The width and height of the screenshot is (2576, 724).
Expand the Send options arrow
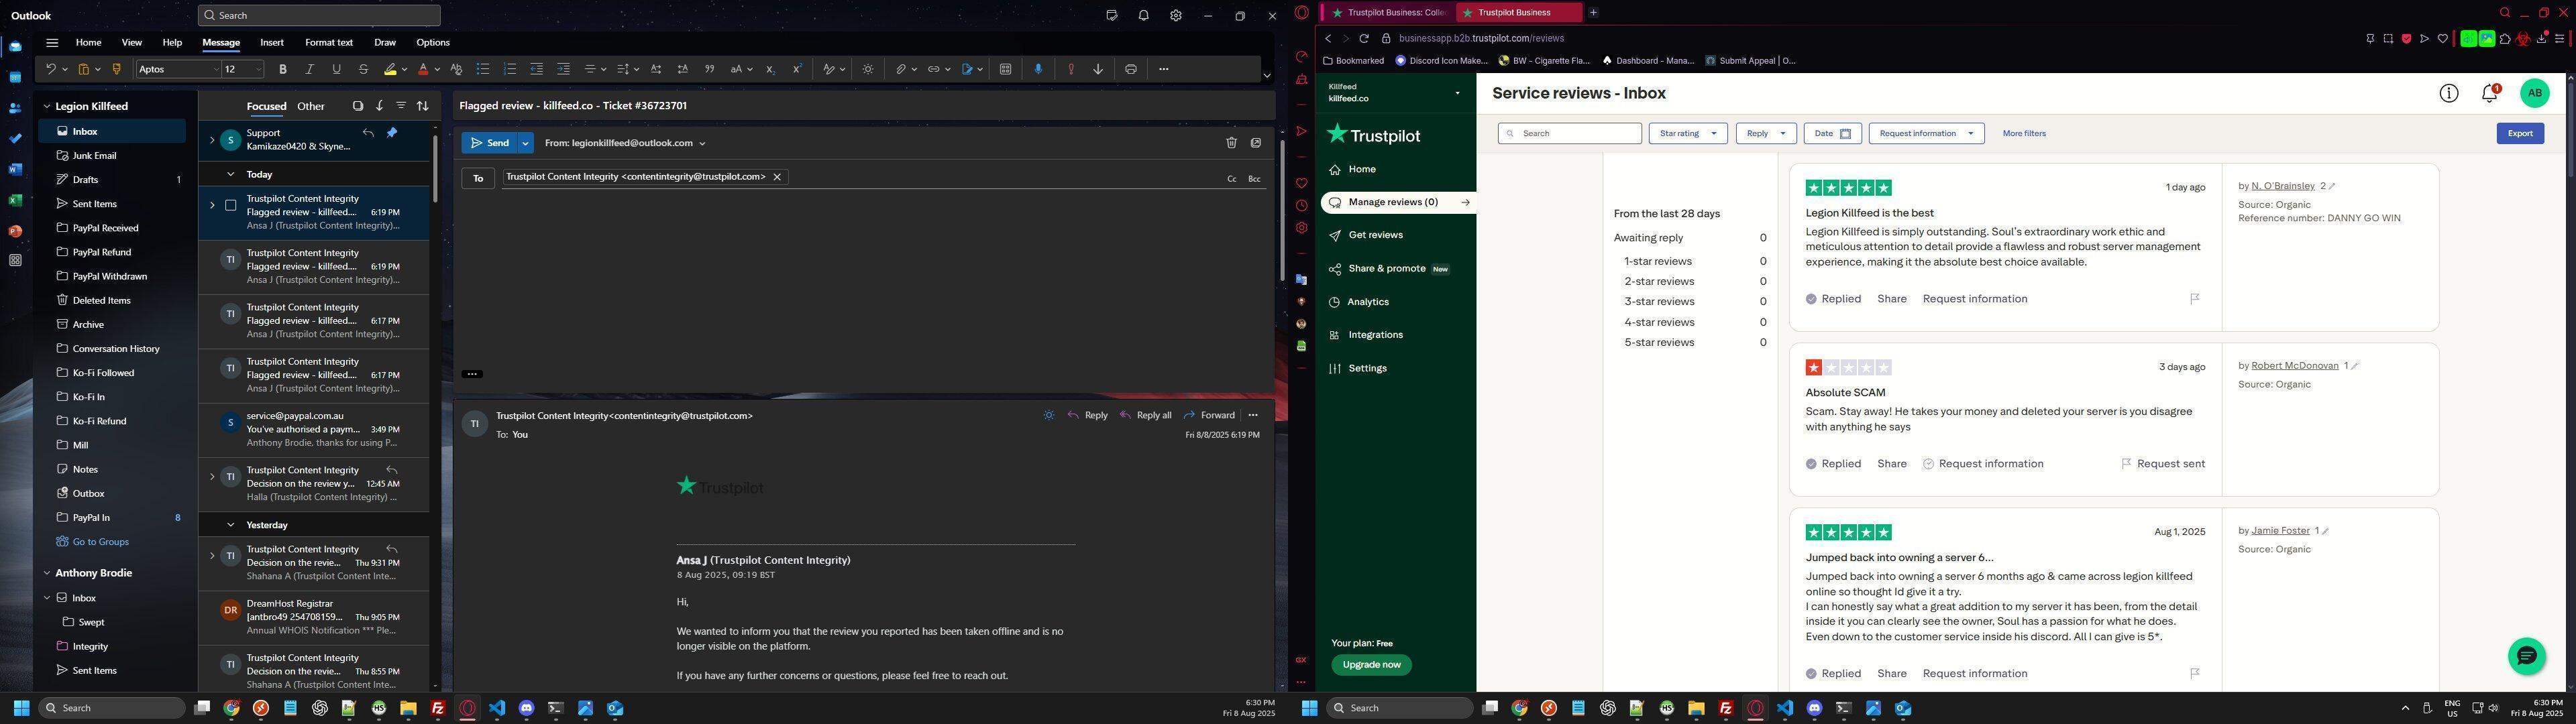(525, 143)
